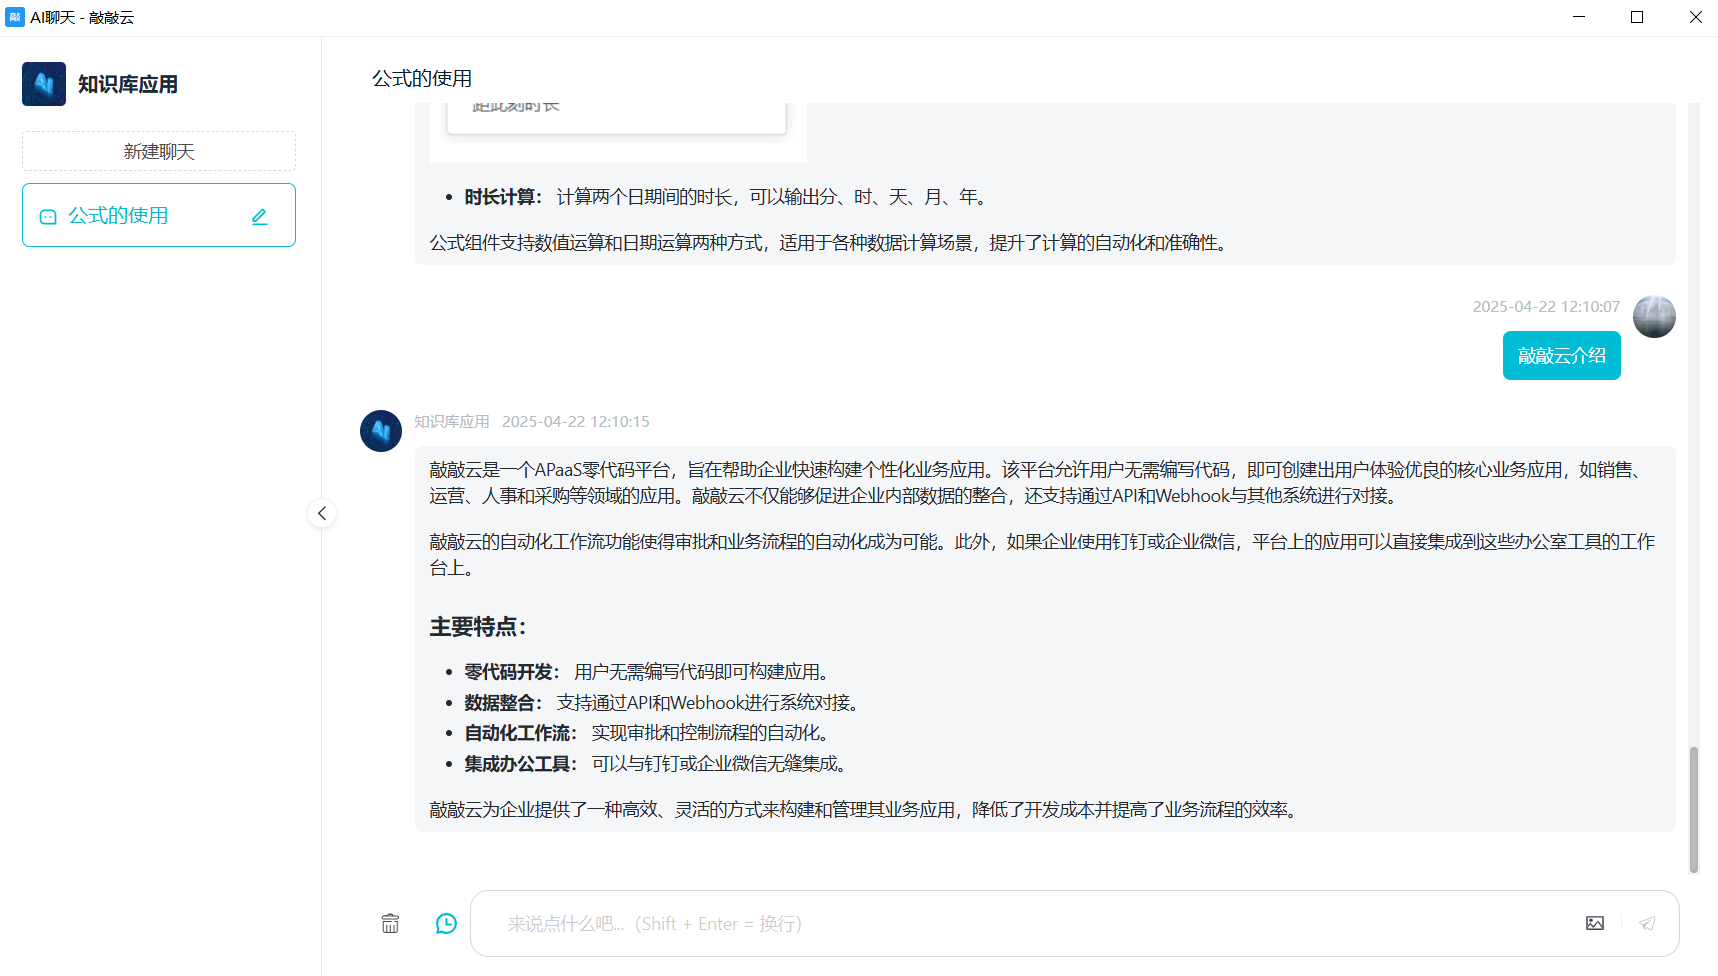Image resolution: width=1718 pixels, height=976 pixels.
Task: Clear chat with the trash icon
Action: point(390,923)
